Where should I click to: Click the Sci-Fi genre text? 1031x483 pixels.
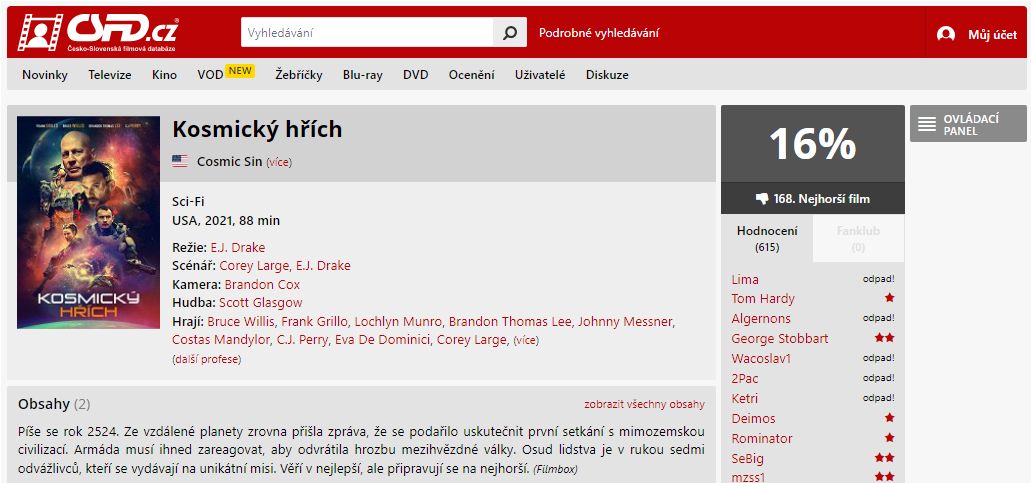pyautogui.click(x=188, y=202)
